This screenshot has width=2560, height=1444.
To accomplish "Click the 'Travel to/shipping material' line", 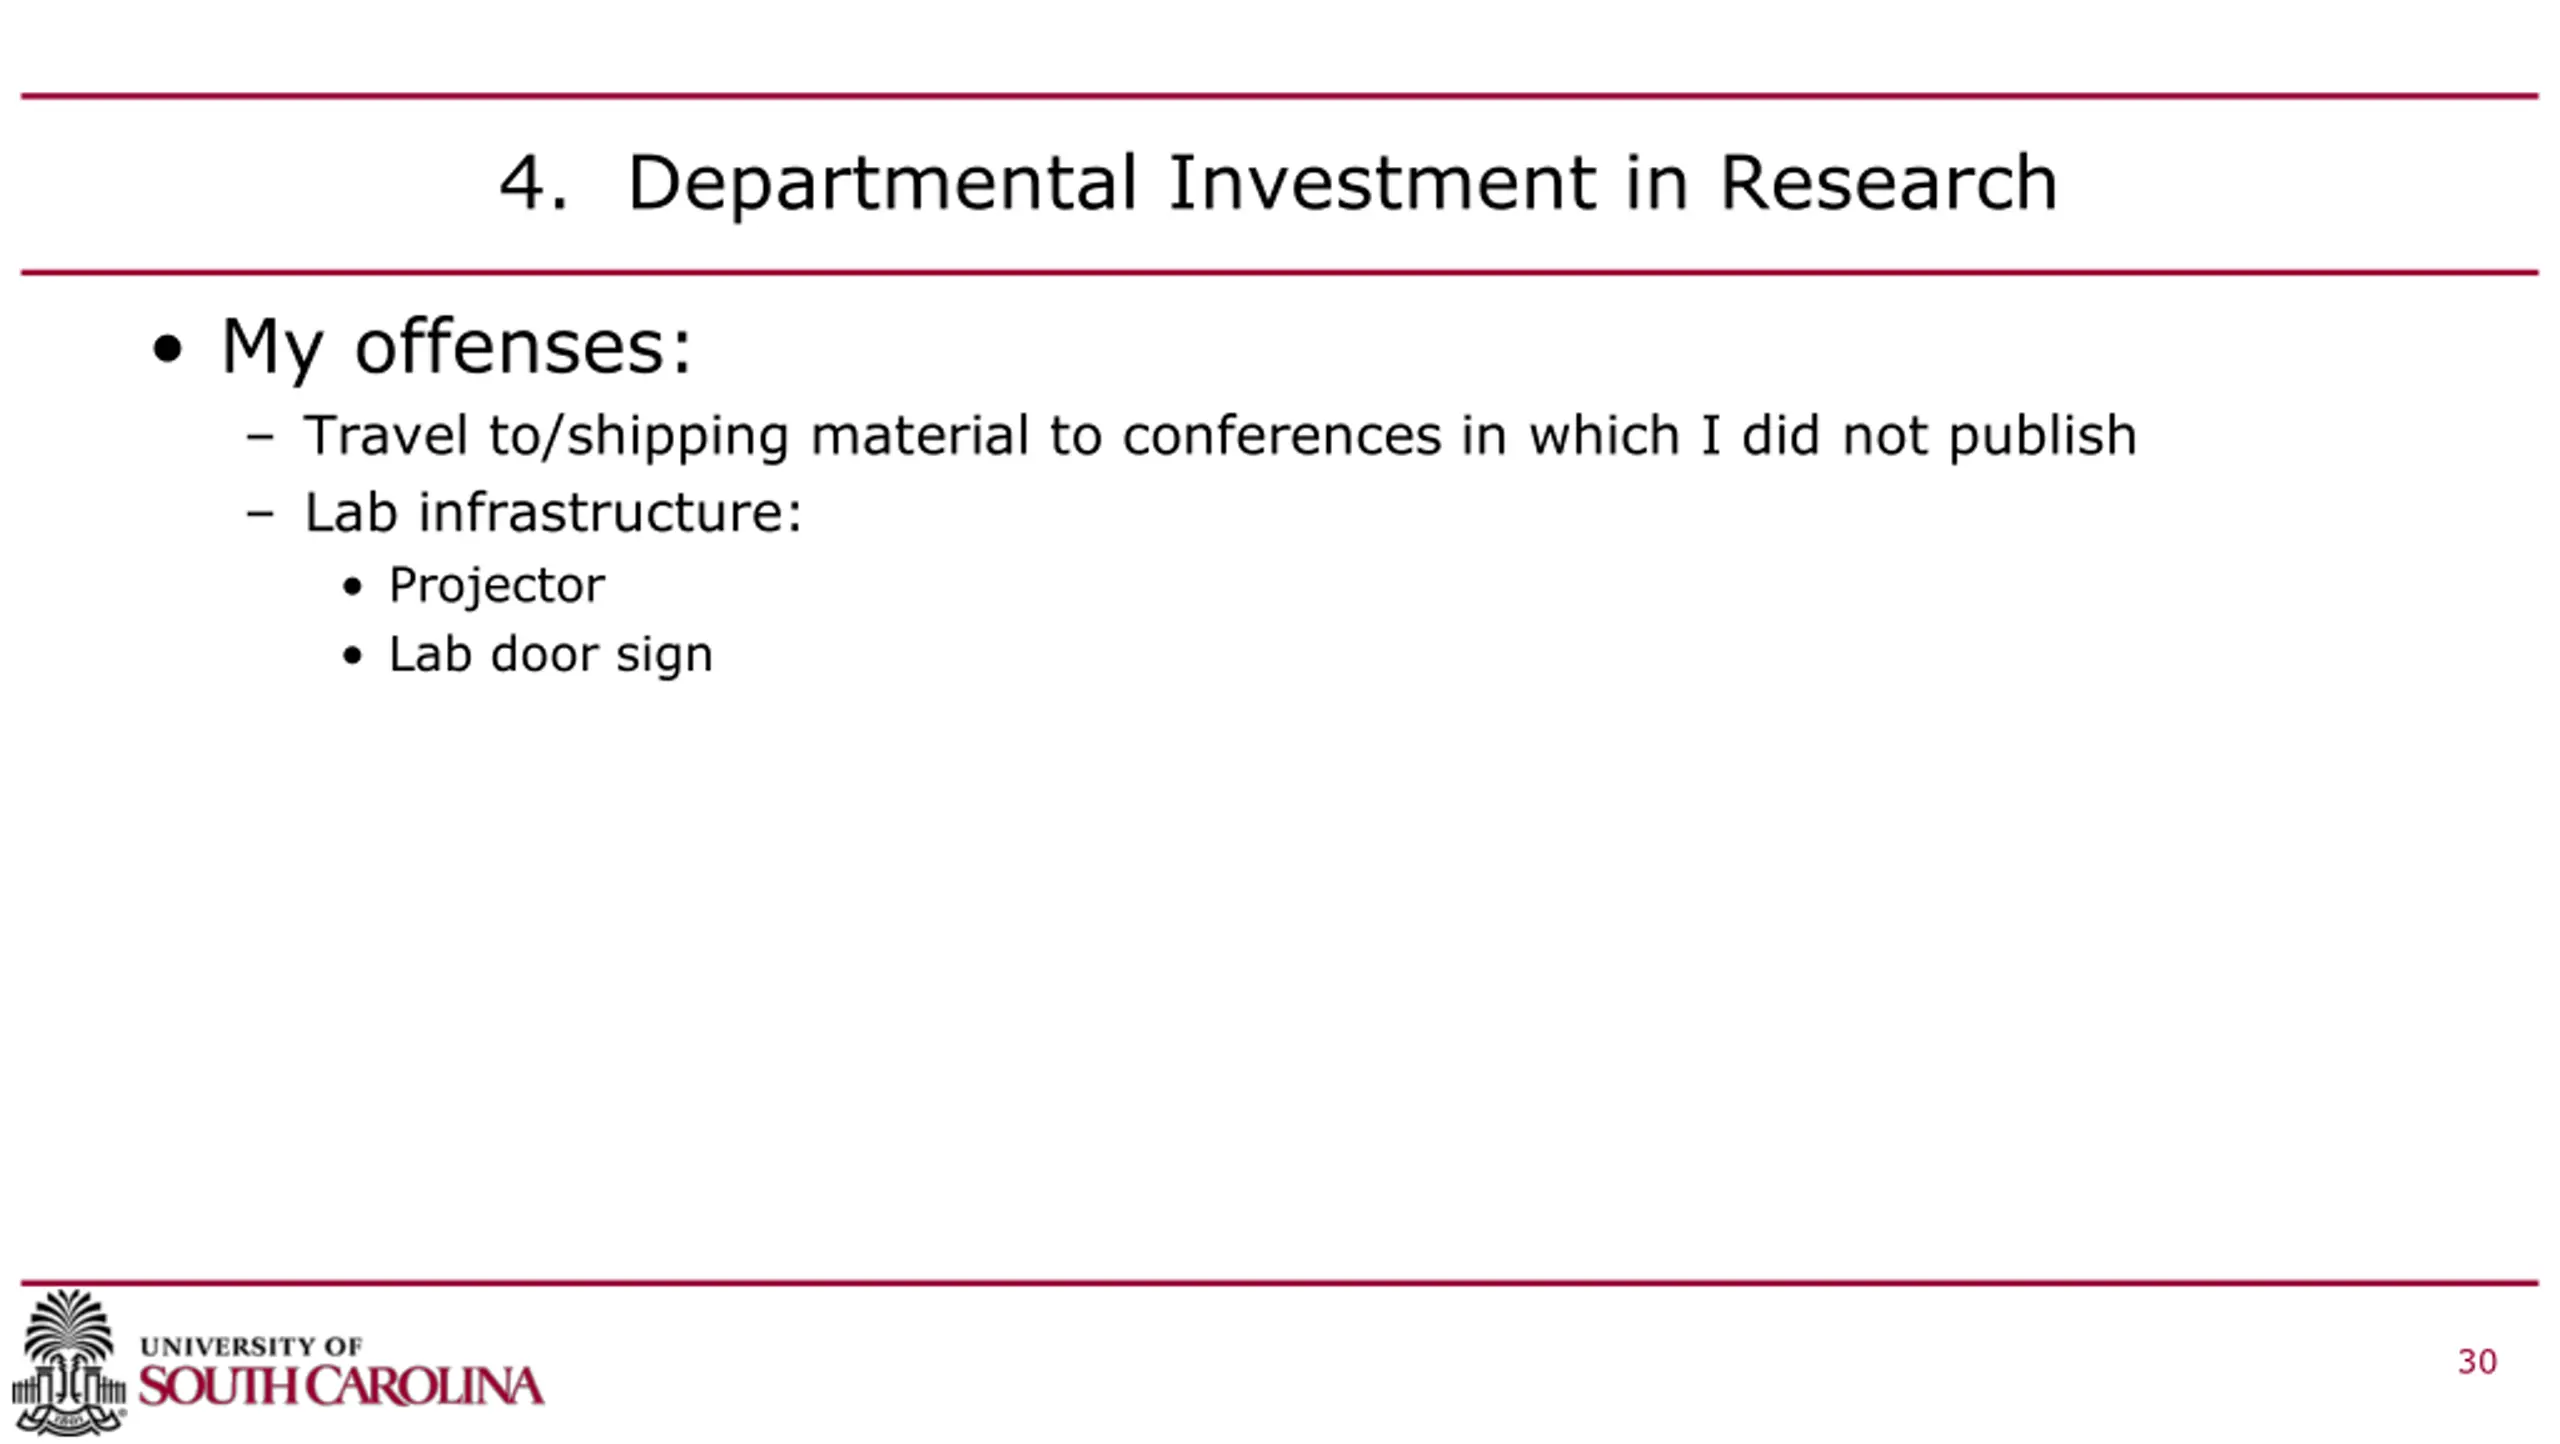I will (x=1220, y=436).
